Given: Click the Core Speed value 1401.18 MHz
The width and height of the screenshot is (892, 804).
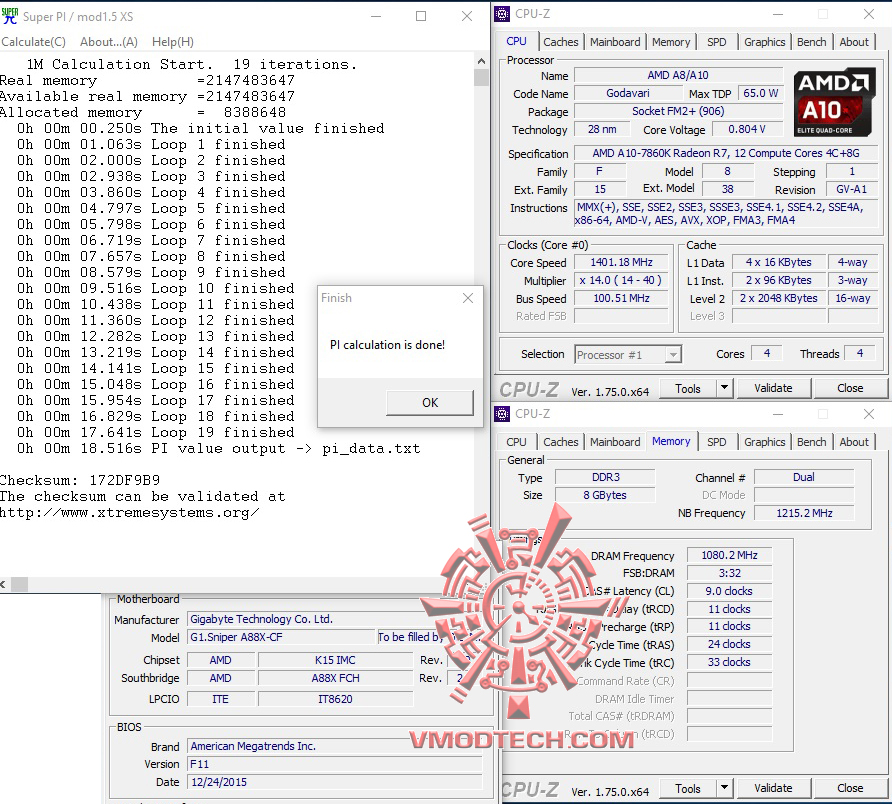Looking at the screenshot, I should click(621, 262).
